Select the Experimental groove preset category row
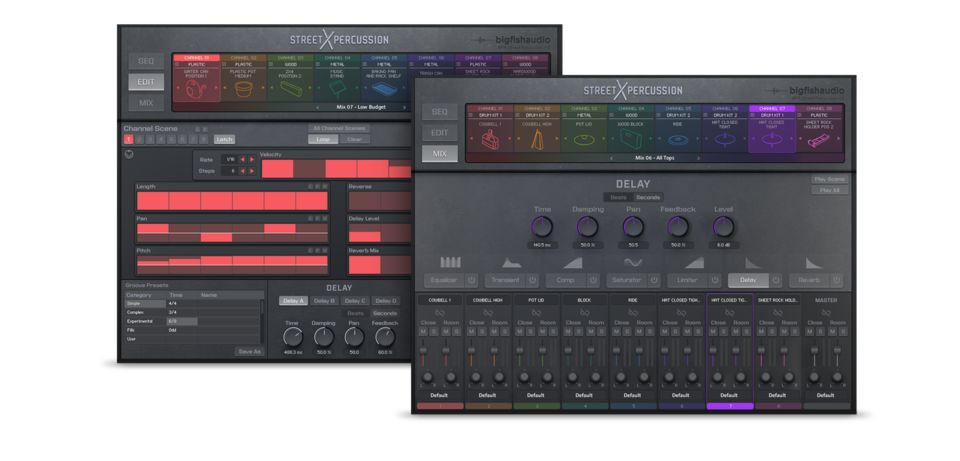Image resolution: width=960 pixels, height=461 pixels. [x=145, y=321]
